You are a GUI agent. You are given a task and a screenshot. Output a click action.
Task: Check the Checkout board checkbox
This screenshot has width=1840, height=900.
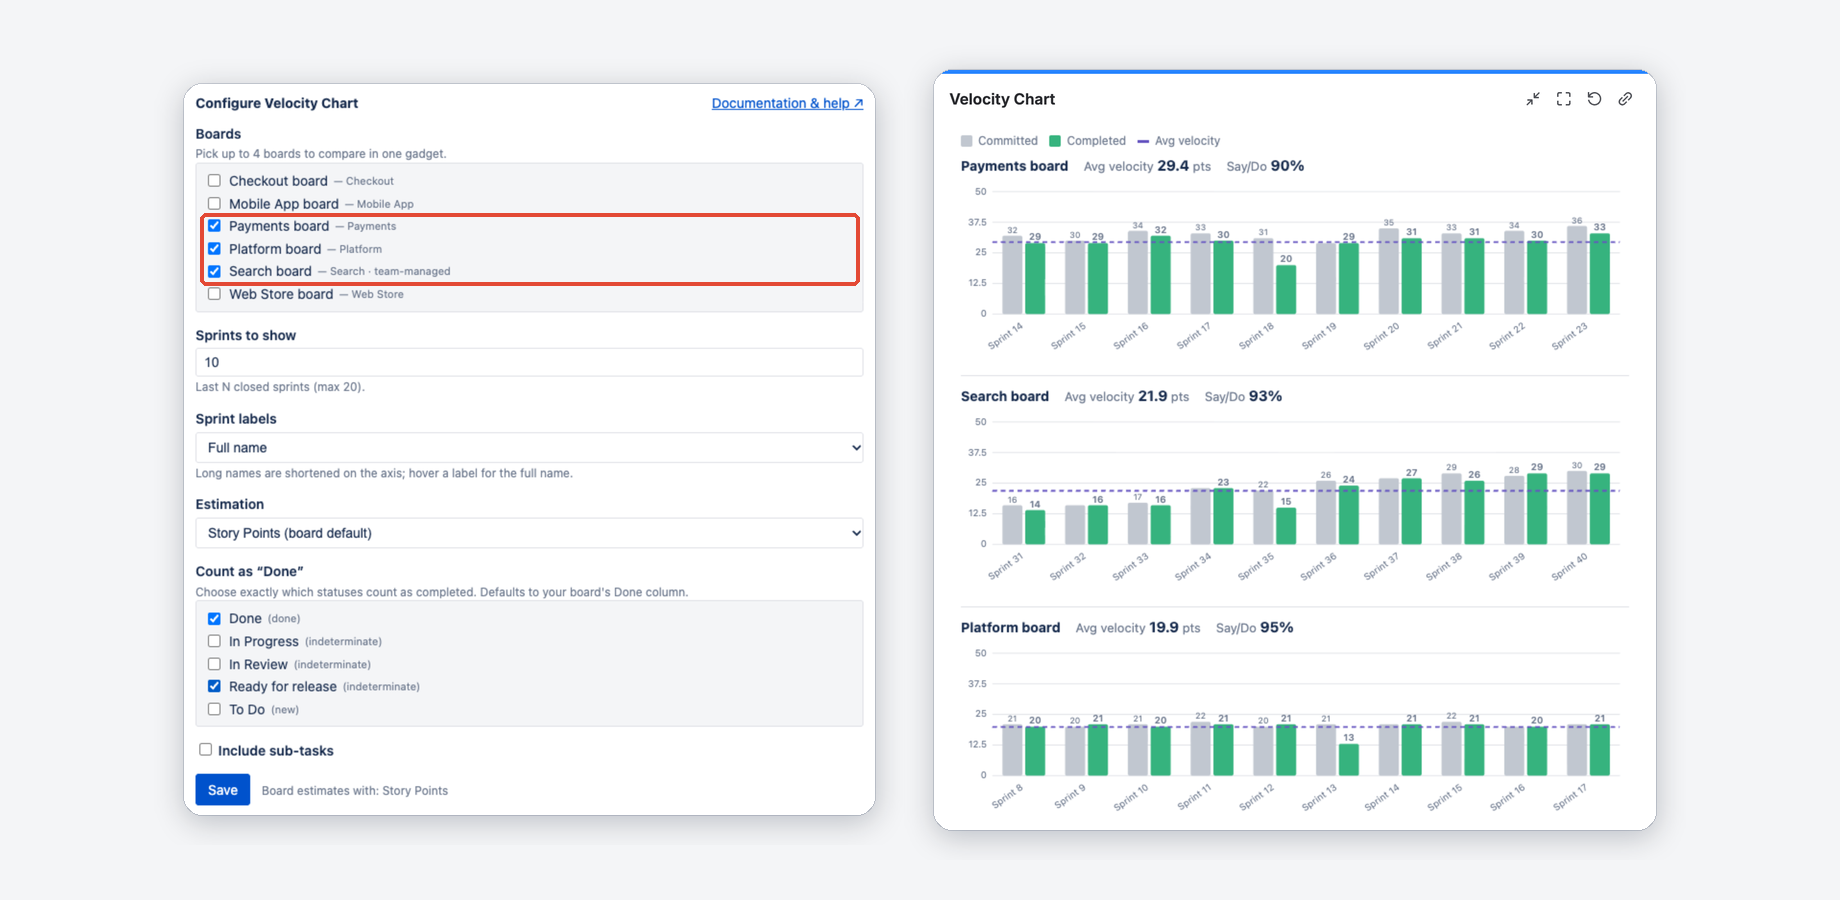(x=214, y=181)
